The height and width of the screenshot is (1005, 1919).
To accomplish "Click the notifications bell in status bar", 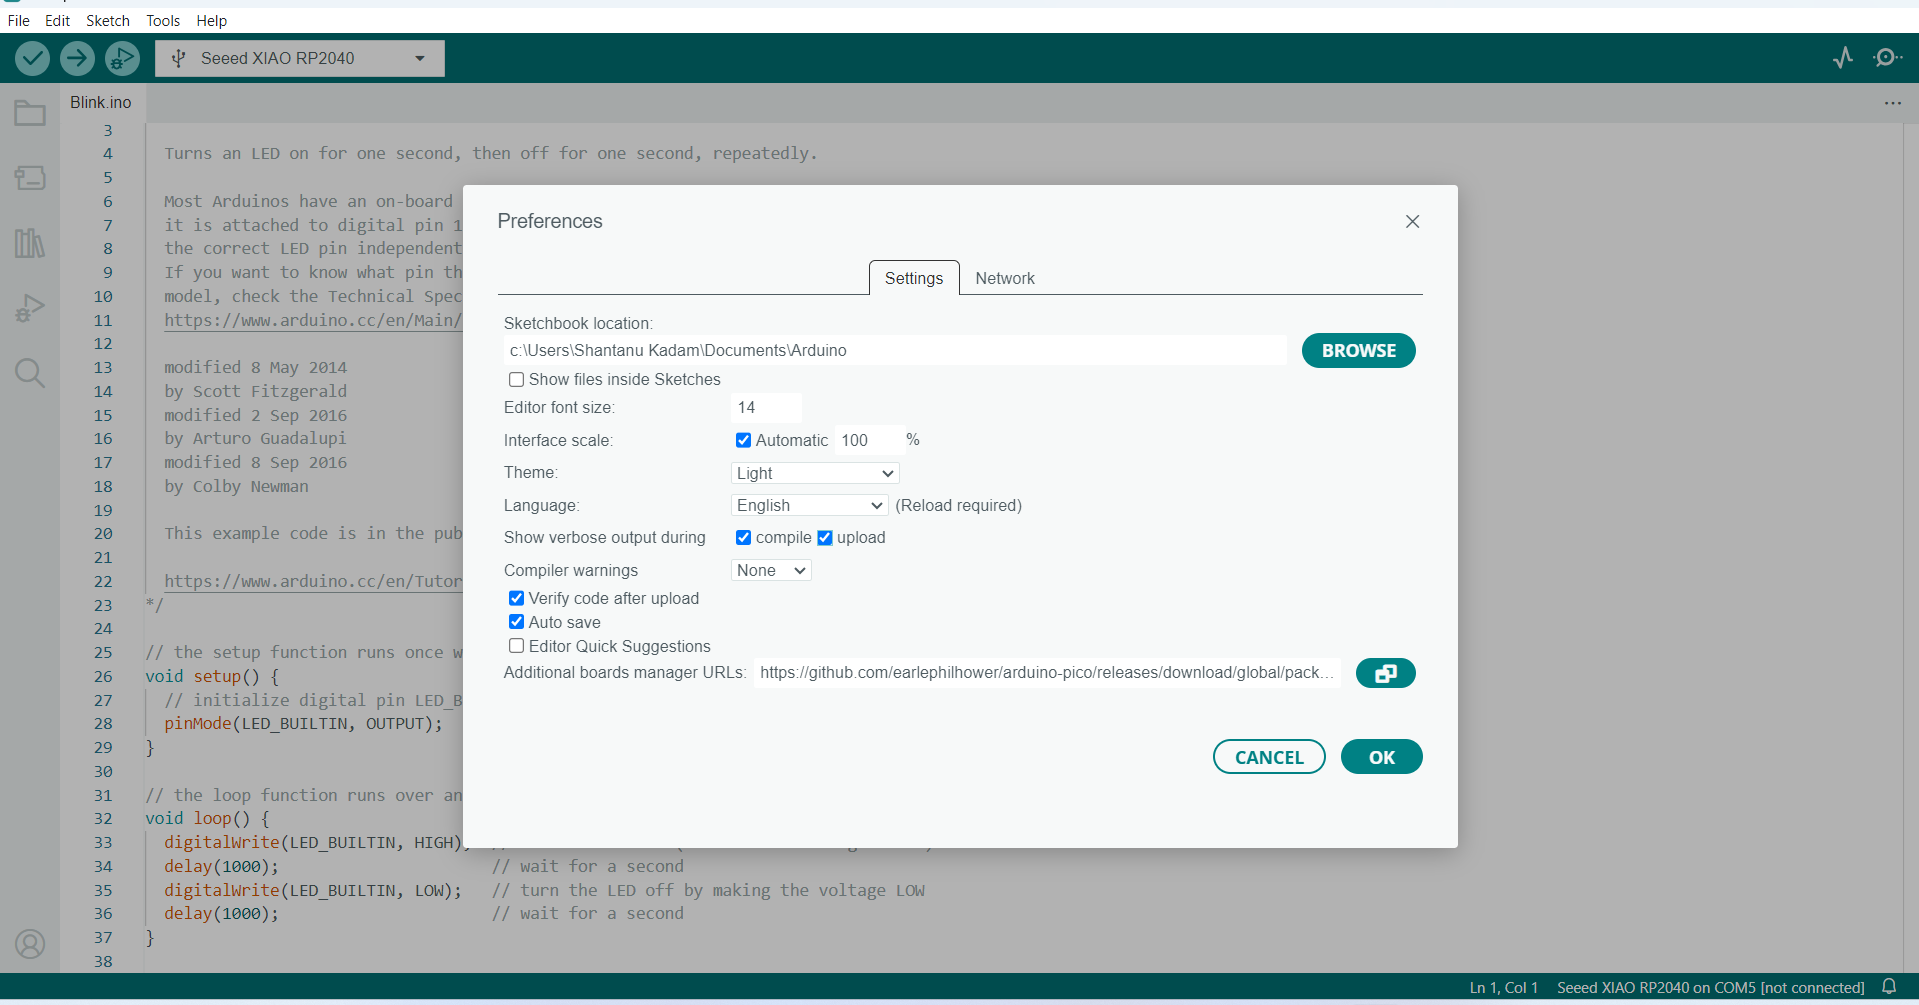I will point(1889,987).
